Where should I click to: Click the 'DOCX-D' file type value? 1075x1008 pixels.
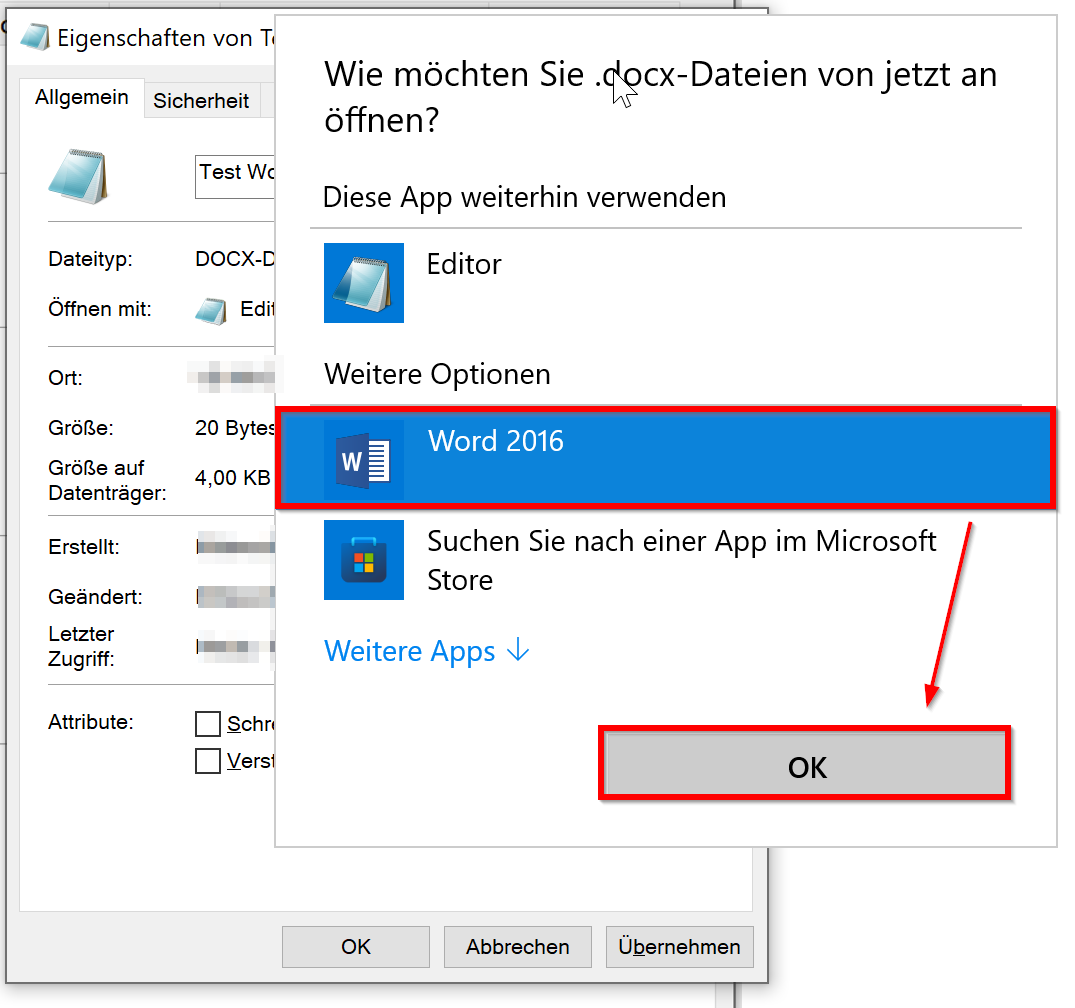(x=234, y=259)
